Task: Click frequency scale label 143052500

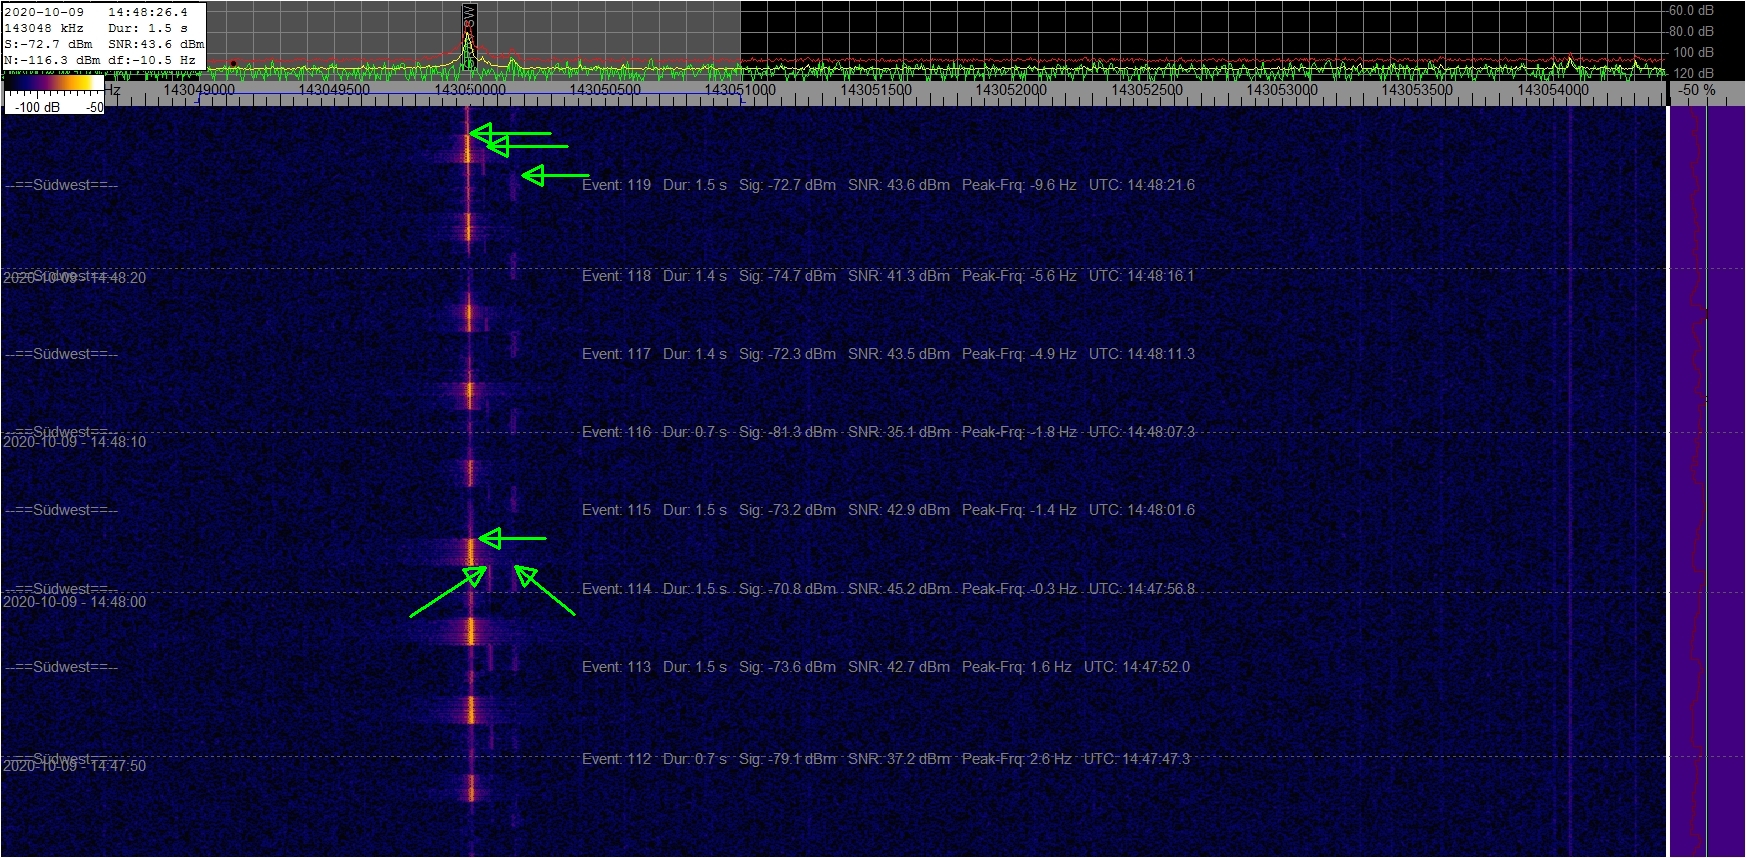Action: (1147, 90)
